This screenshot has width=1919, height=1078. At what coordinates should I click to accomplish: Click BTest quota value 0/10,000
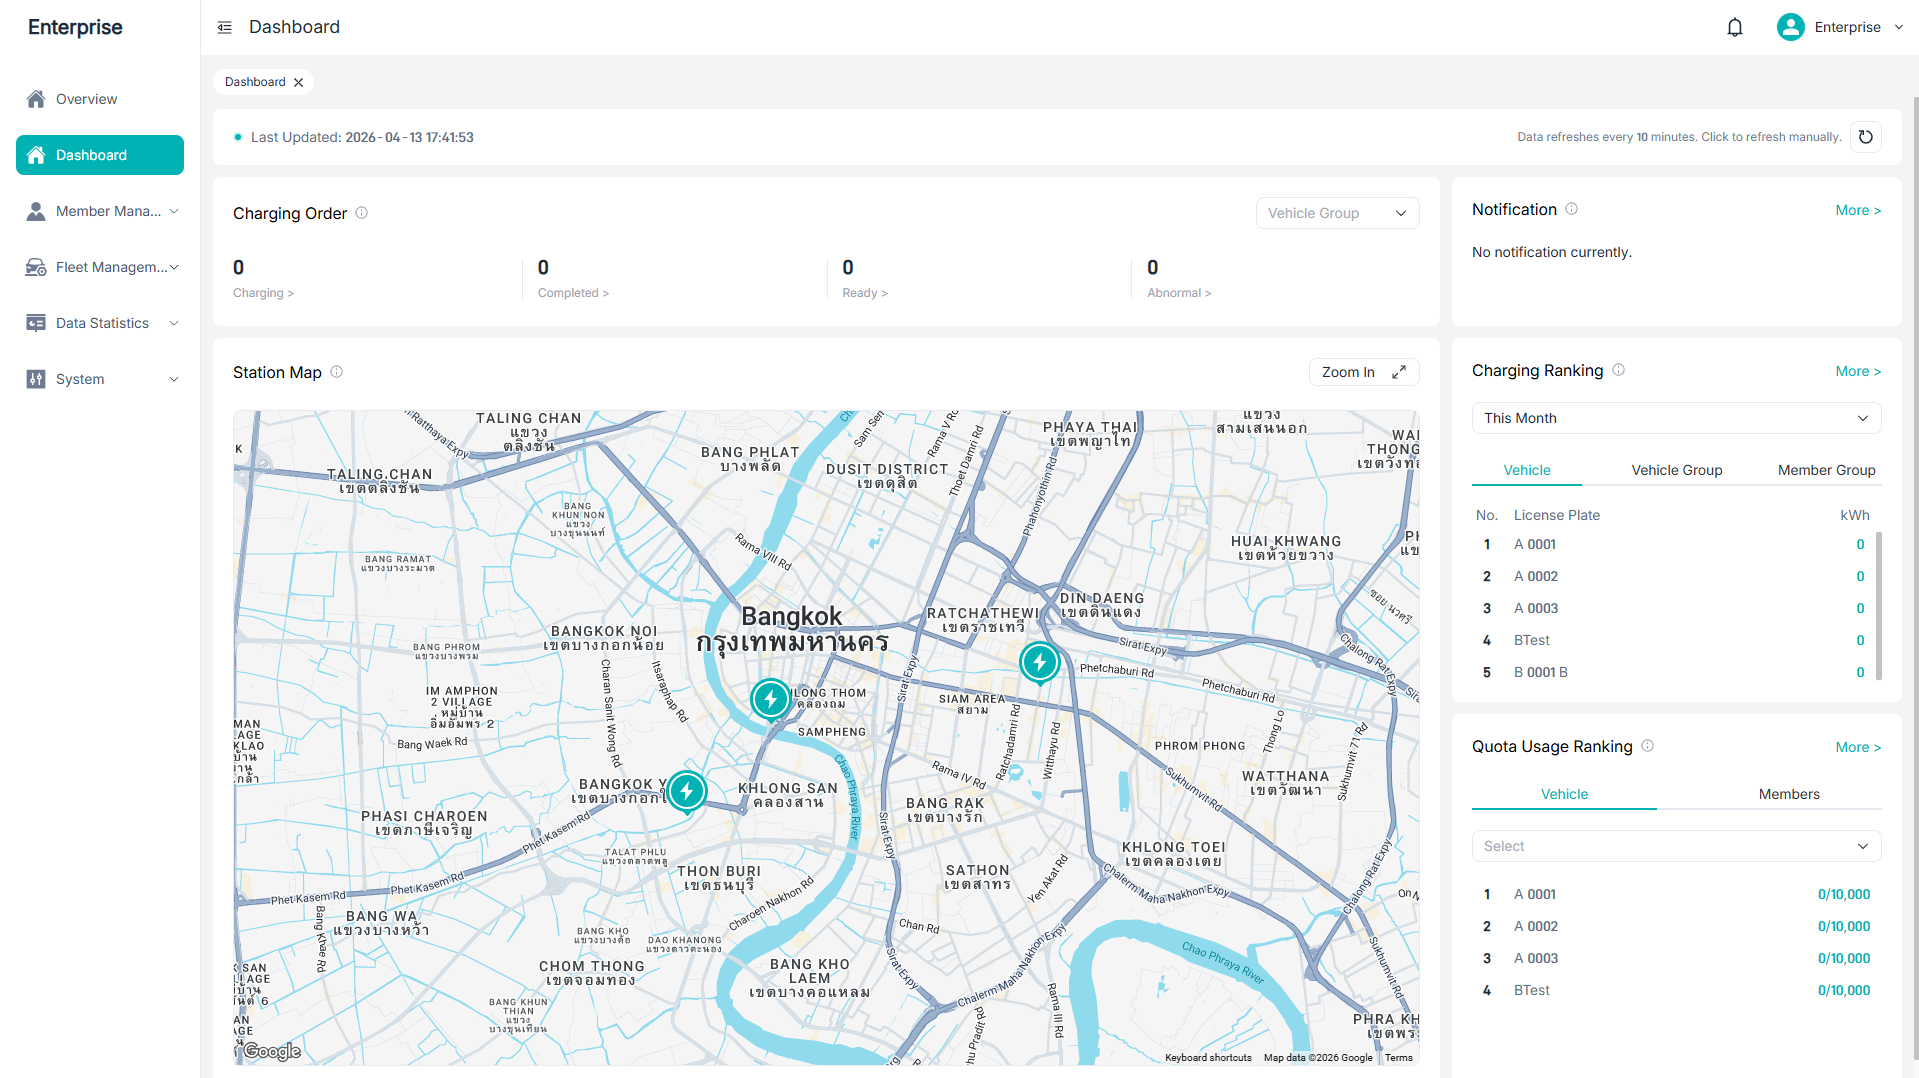coord(1844,990)
